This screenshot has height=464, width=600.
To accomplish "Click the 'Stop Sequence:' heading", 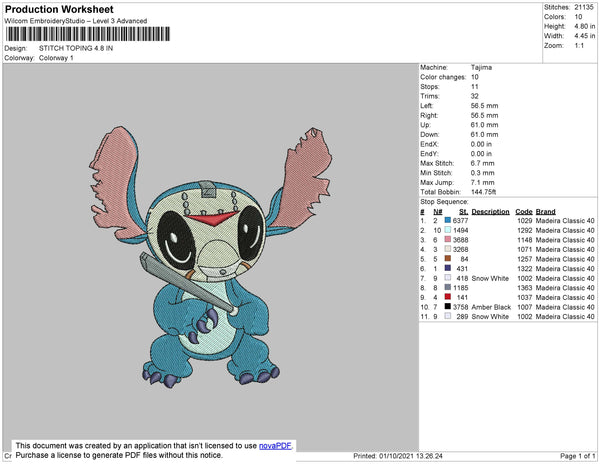I will [444, 202].
